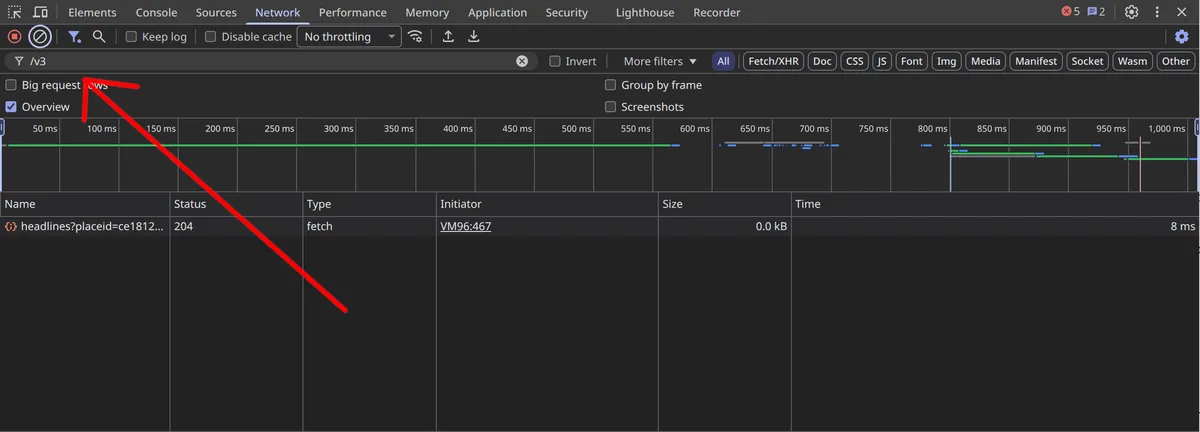Focus the /v3 filter input field

click(270, 61)
